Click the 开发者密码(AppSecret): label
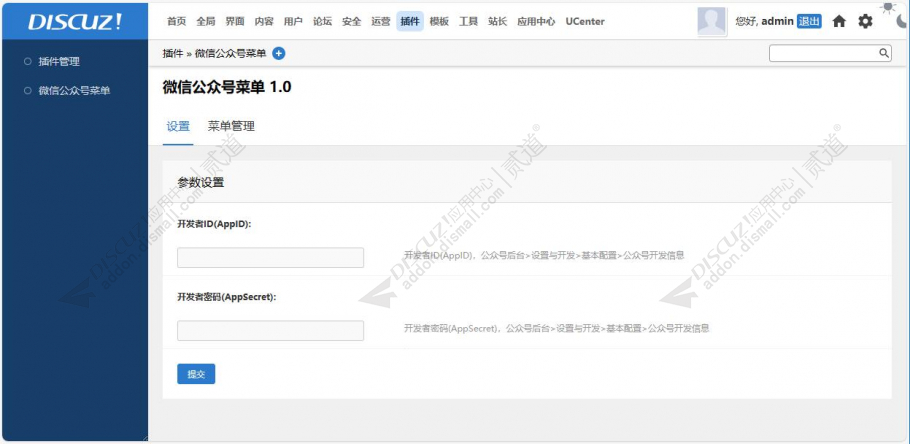910x444 pixels. point(227,297)
